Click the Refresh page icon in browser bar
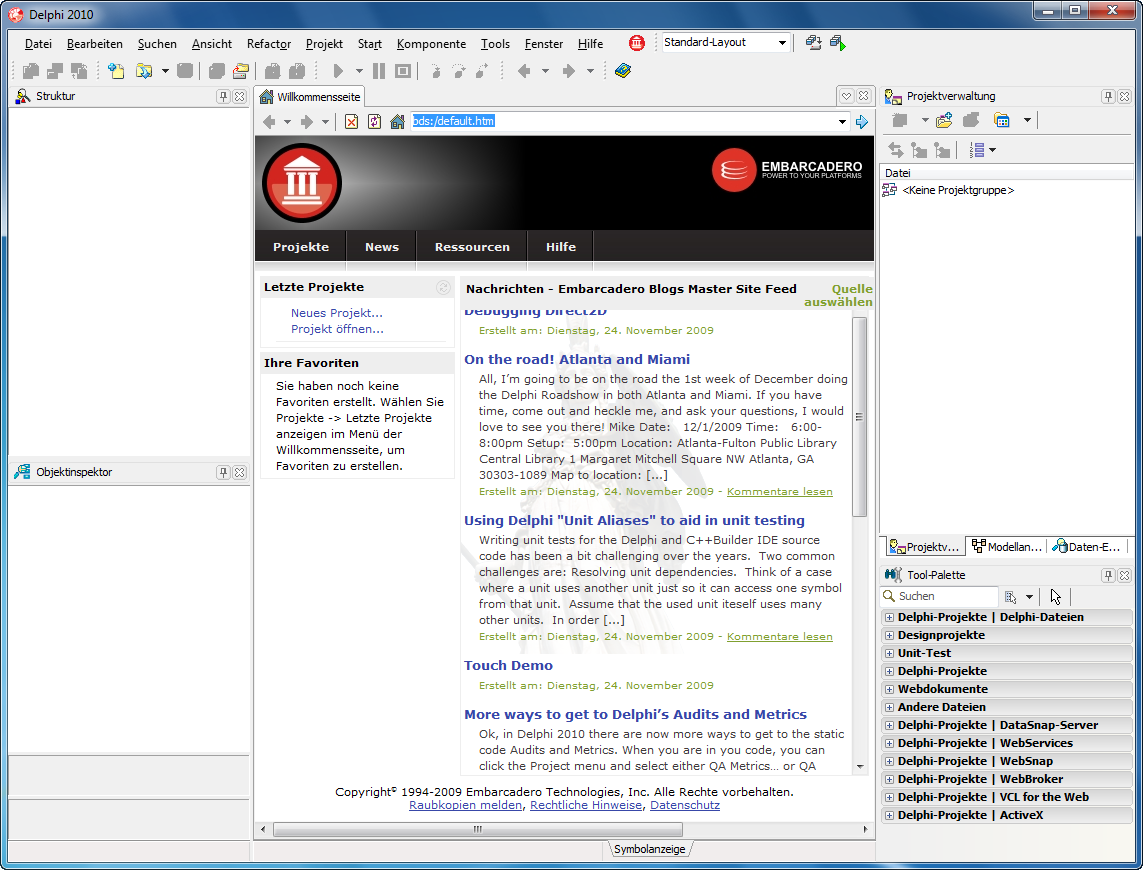 tap(374, 122)
